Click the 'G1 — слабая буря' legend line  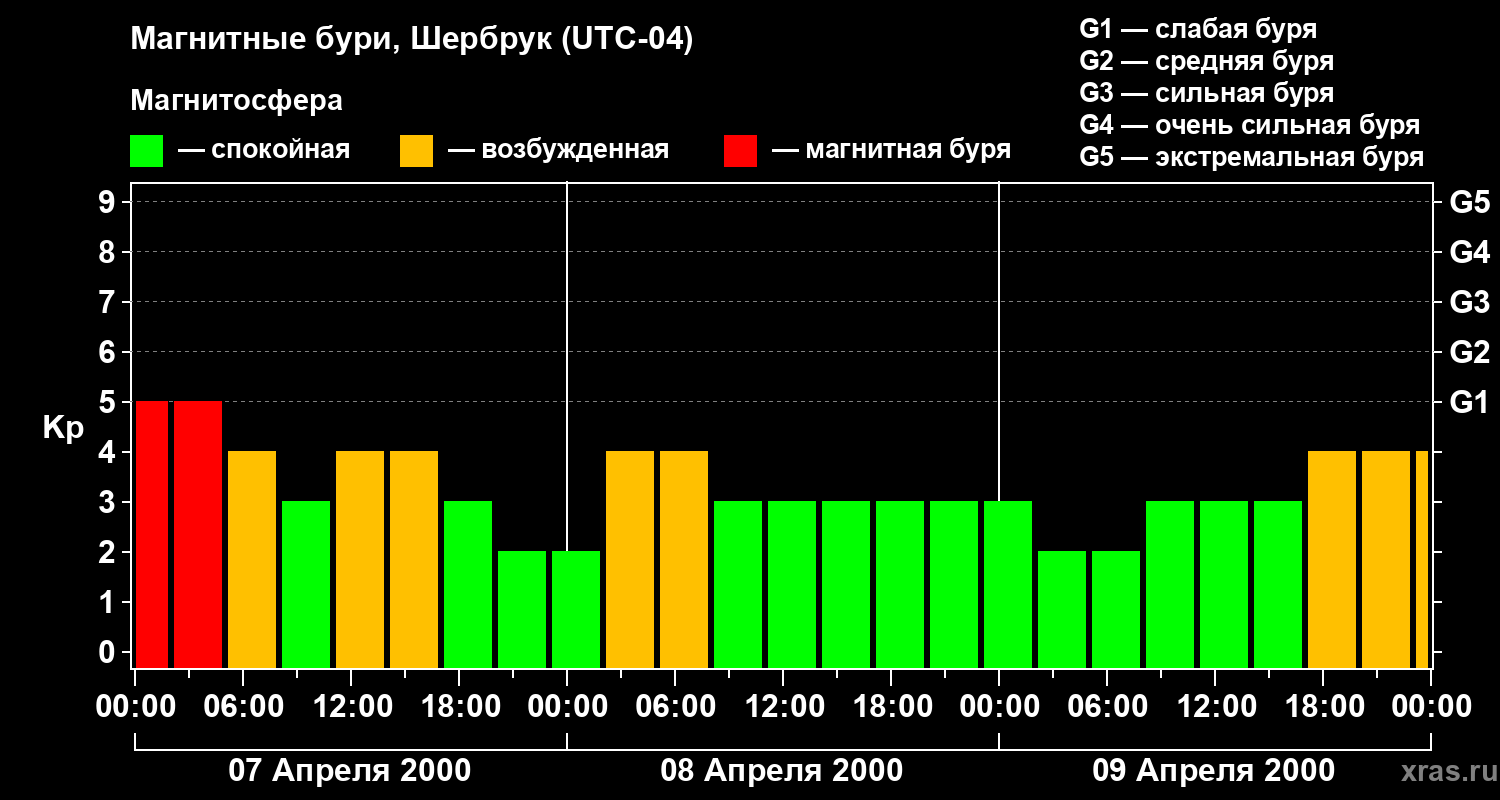click(1198, 29)
